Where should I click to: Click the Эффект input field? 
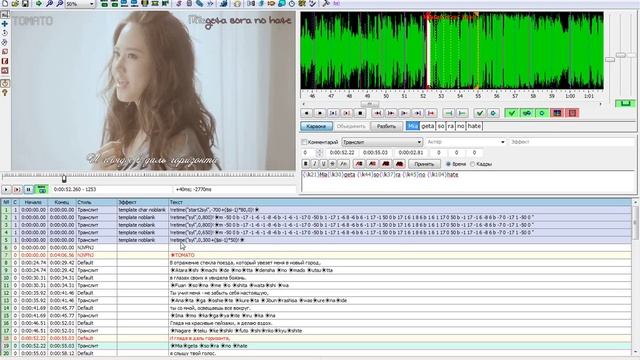[571, 142]
